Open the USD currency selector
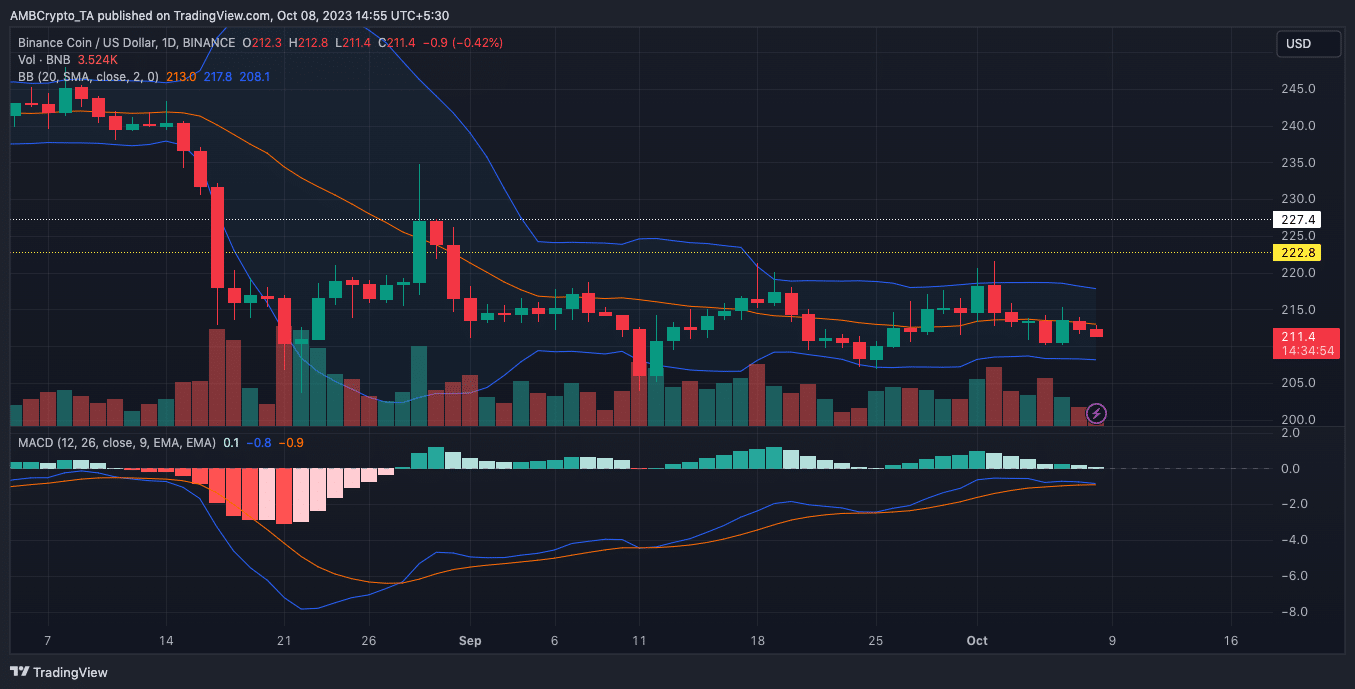 pyautogui.click(x=1297, y=44)
